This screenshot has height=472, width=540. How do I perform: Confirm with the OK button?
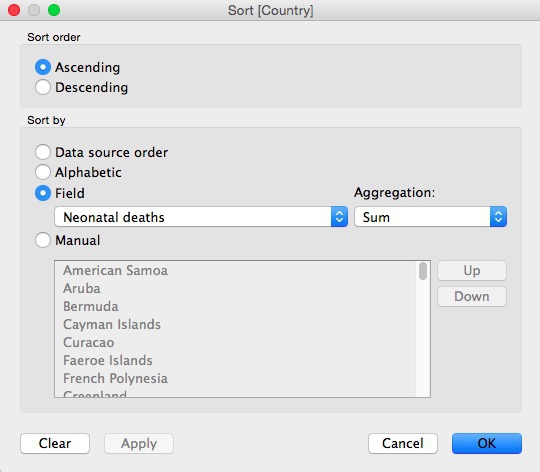[x=487, y=443]
